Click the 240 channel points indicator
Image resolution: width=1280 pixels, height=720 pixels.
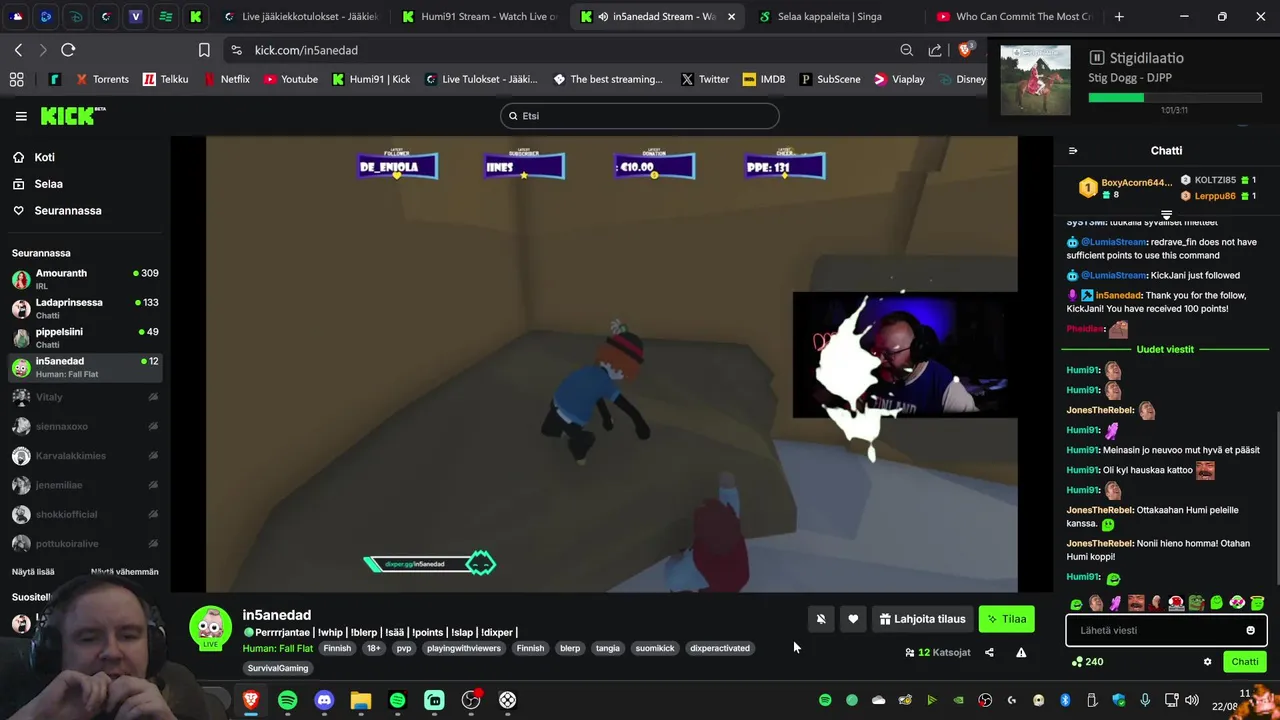(x=1087, y=662)
